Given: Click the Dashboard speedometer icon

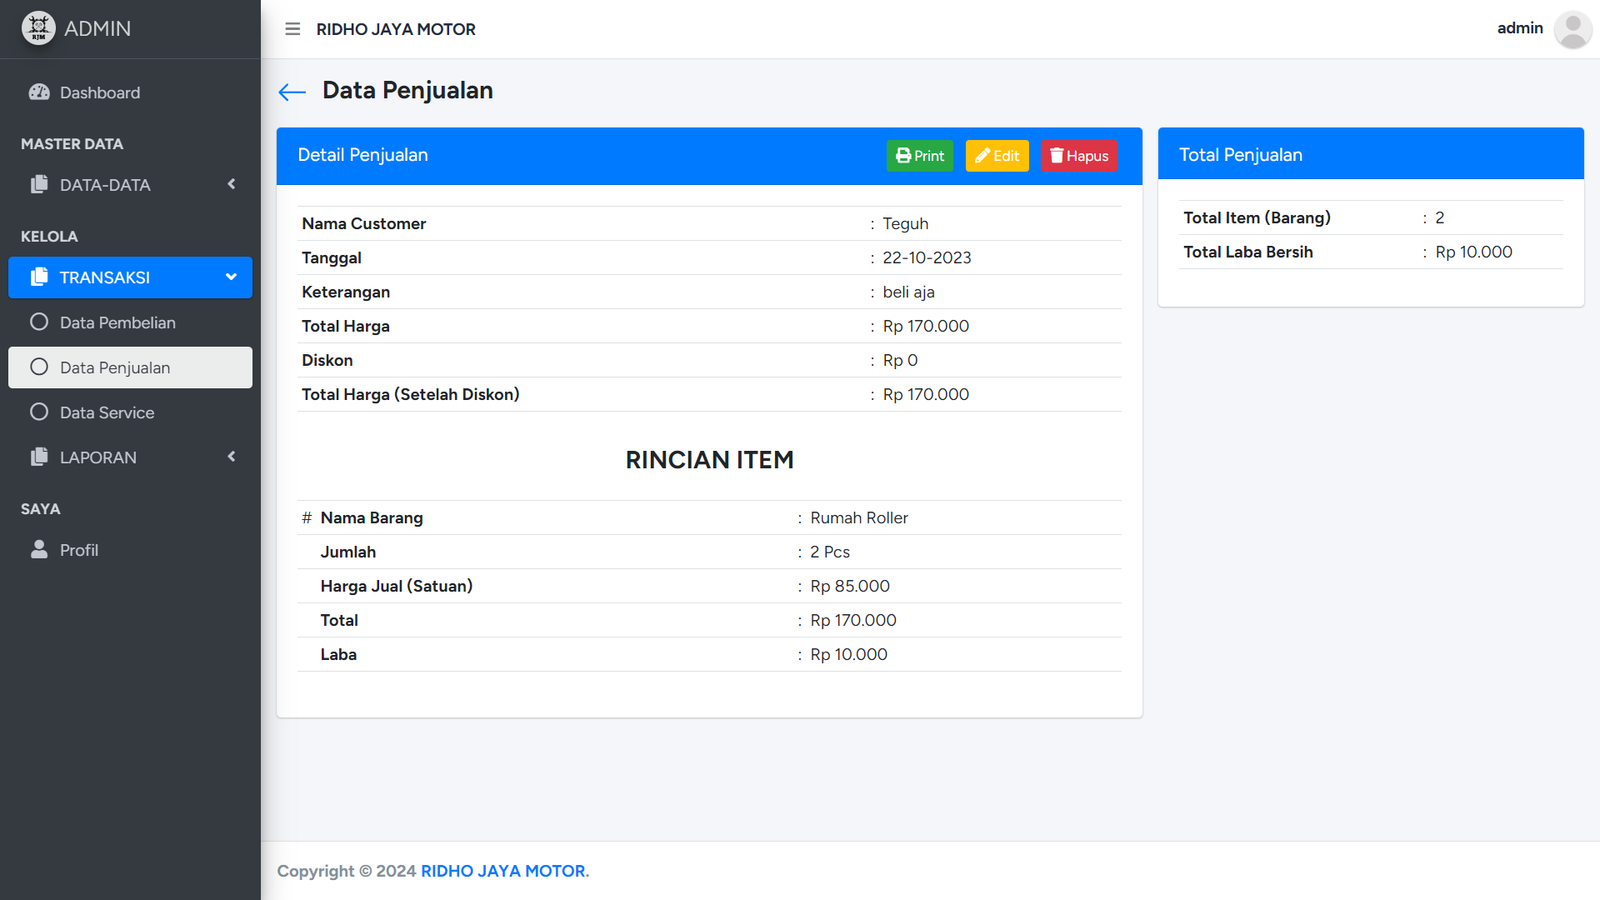Looking at the screenshot, I should [39, 92].
